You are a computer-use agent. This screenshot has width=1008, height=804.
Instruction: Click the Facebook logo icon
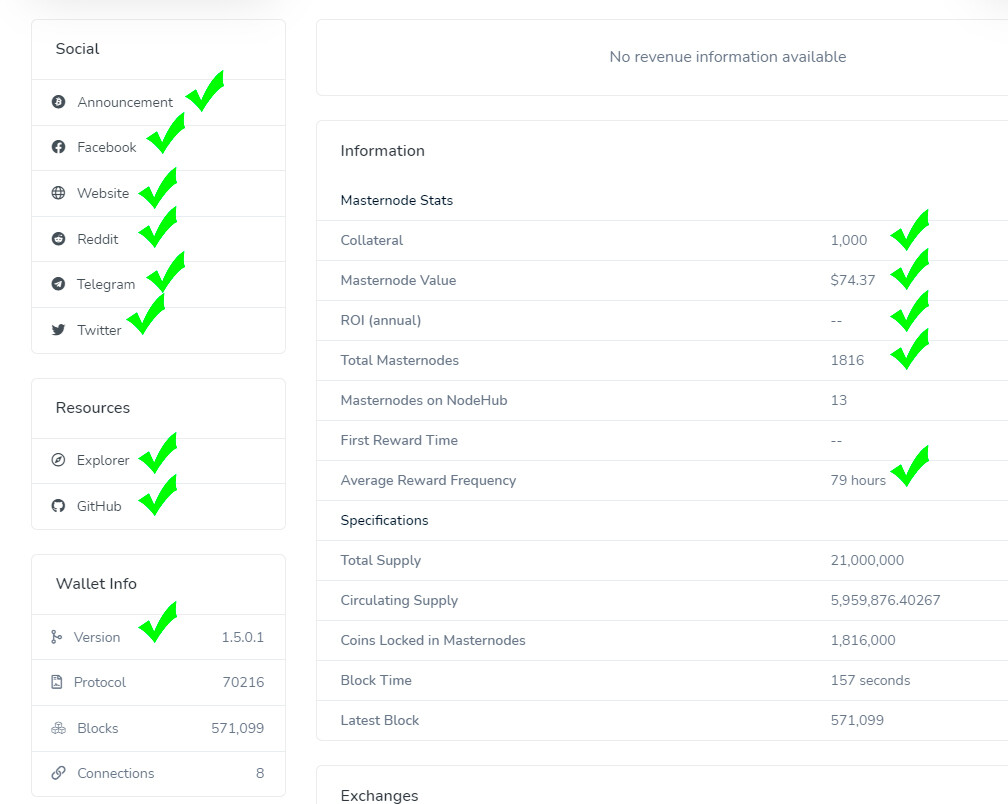58,147
